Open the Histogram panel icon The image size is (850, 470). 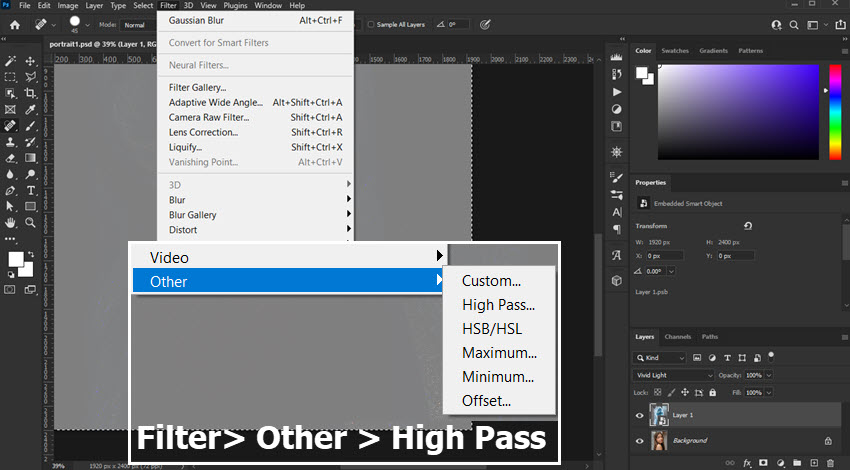coord(616,57)
